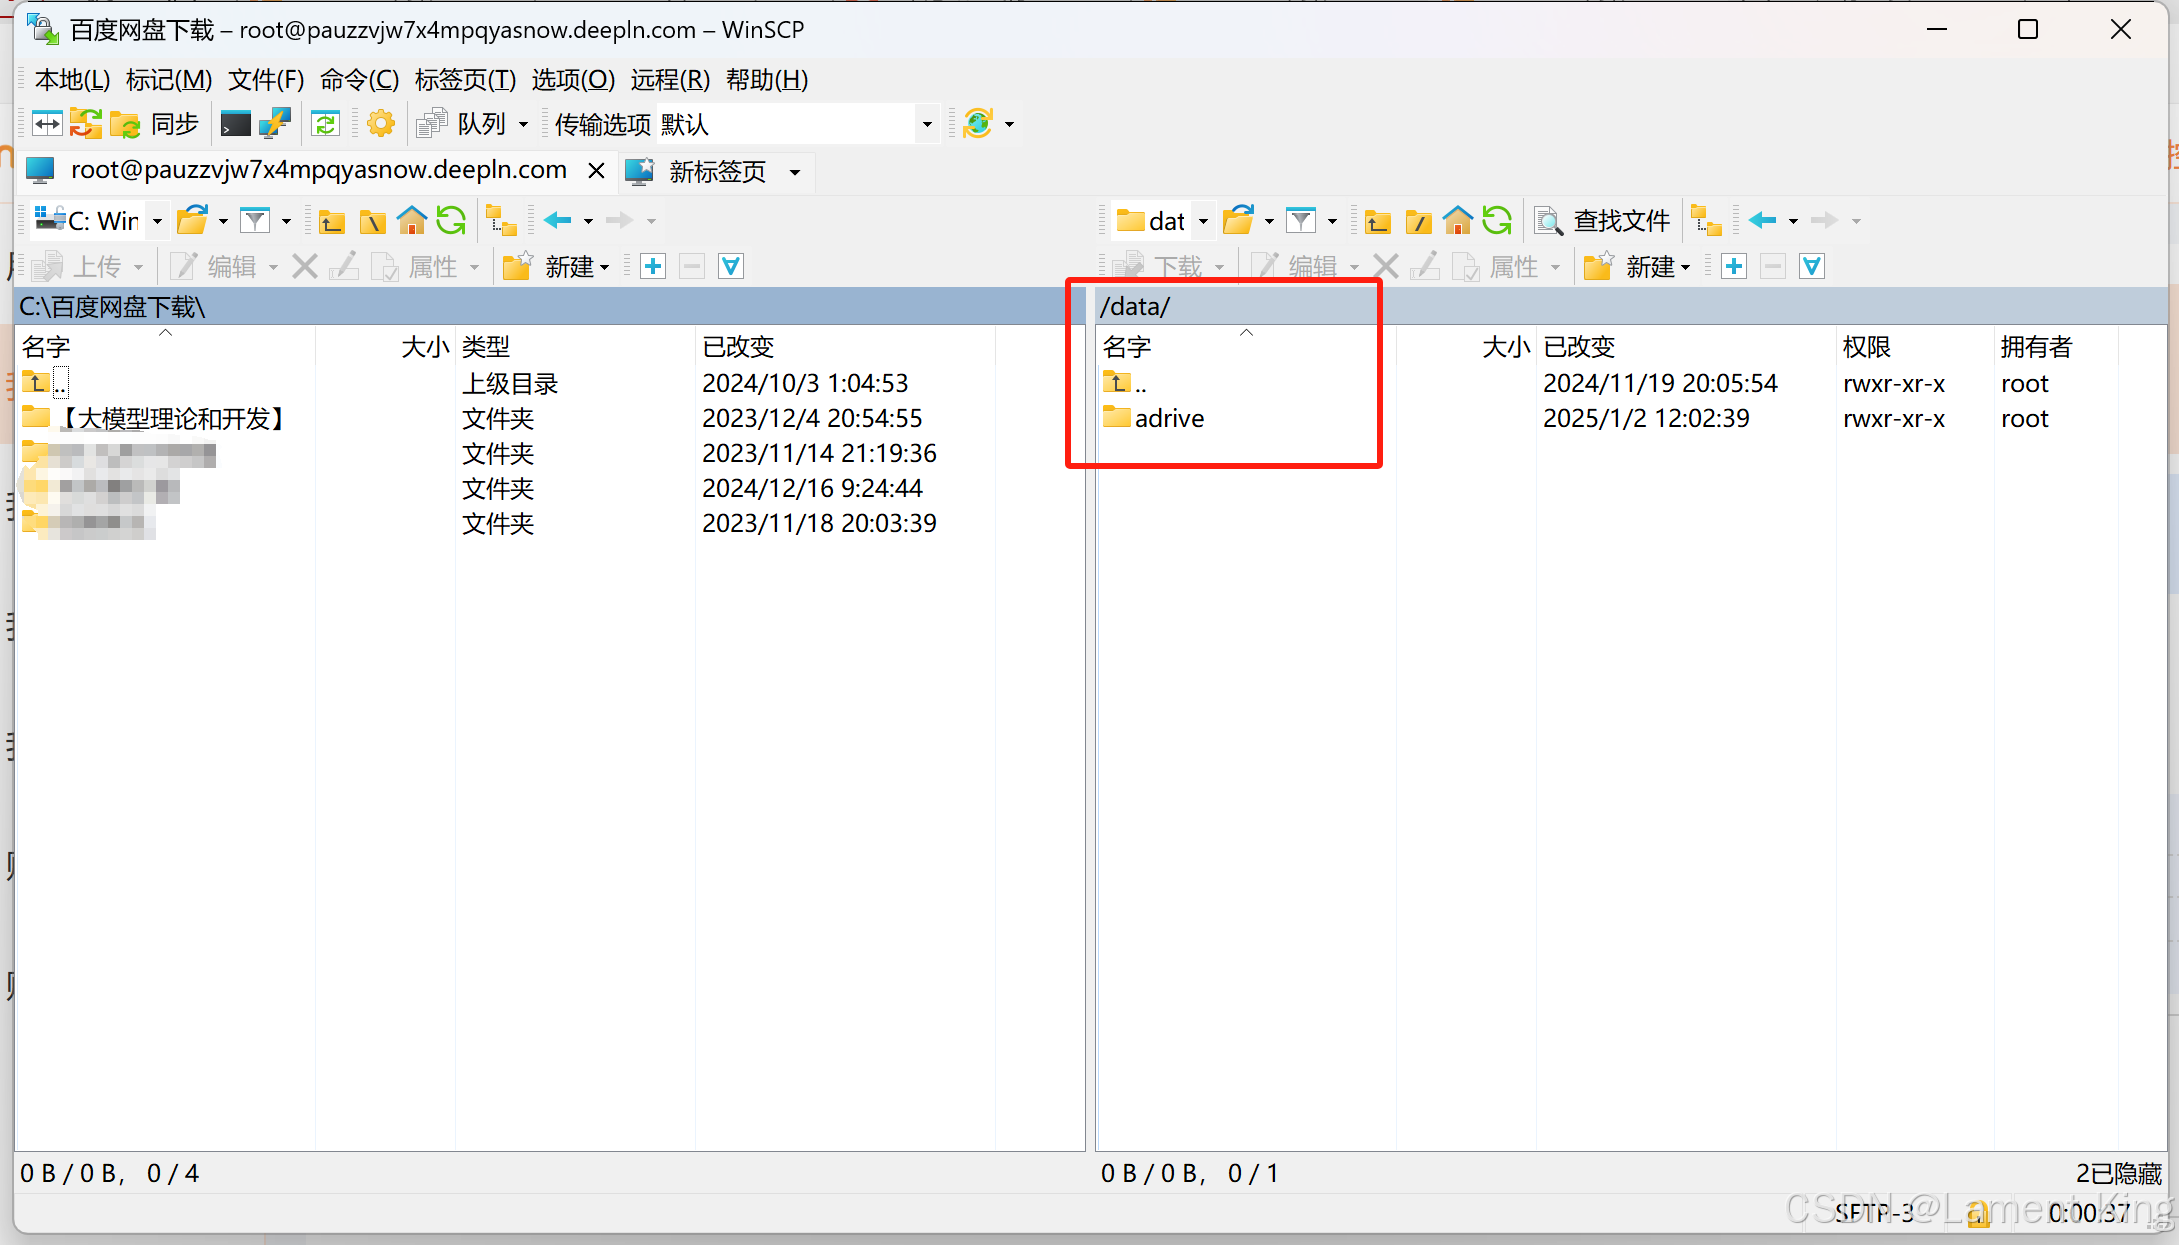Toggle the local directory tree icon
Image resolution: width=2179 pixels, height=1245 pixels.
click(500, 221)
